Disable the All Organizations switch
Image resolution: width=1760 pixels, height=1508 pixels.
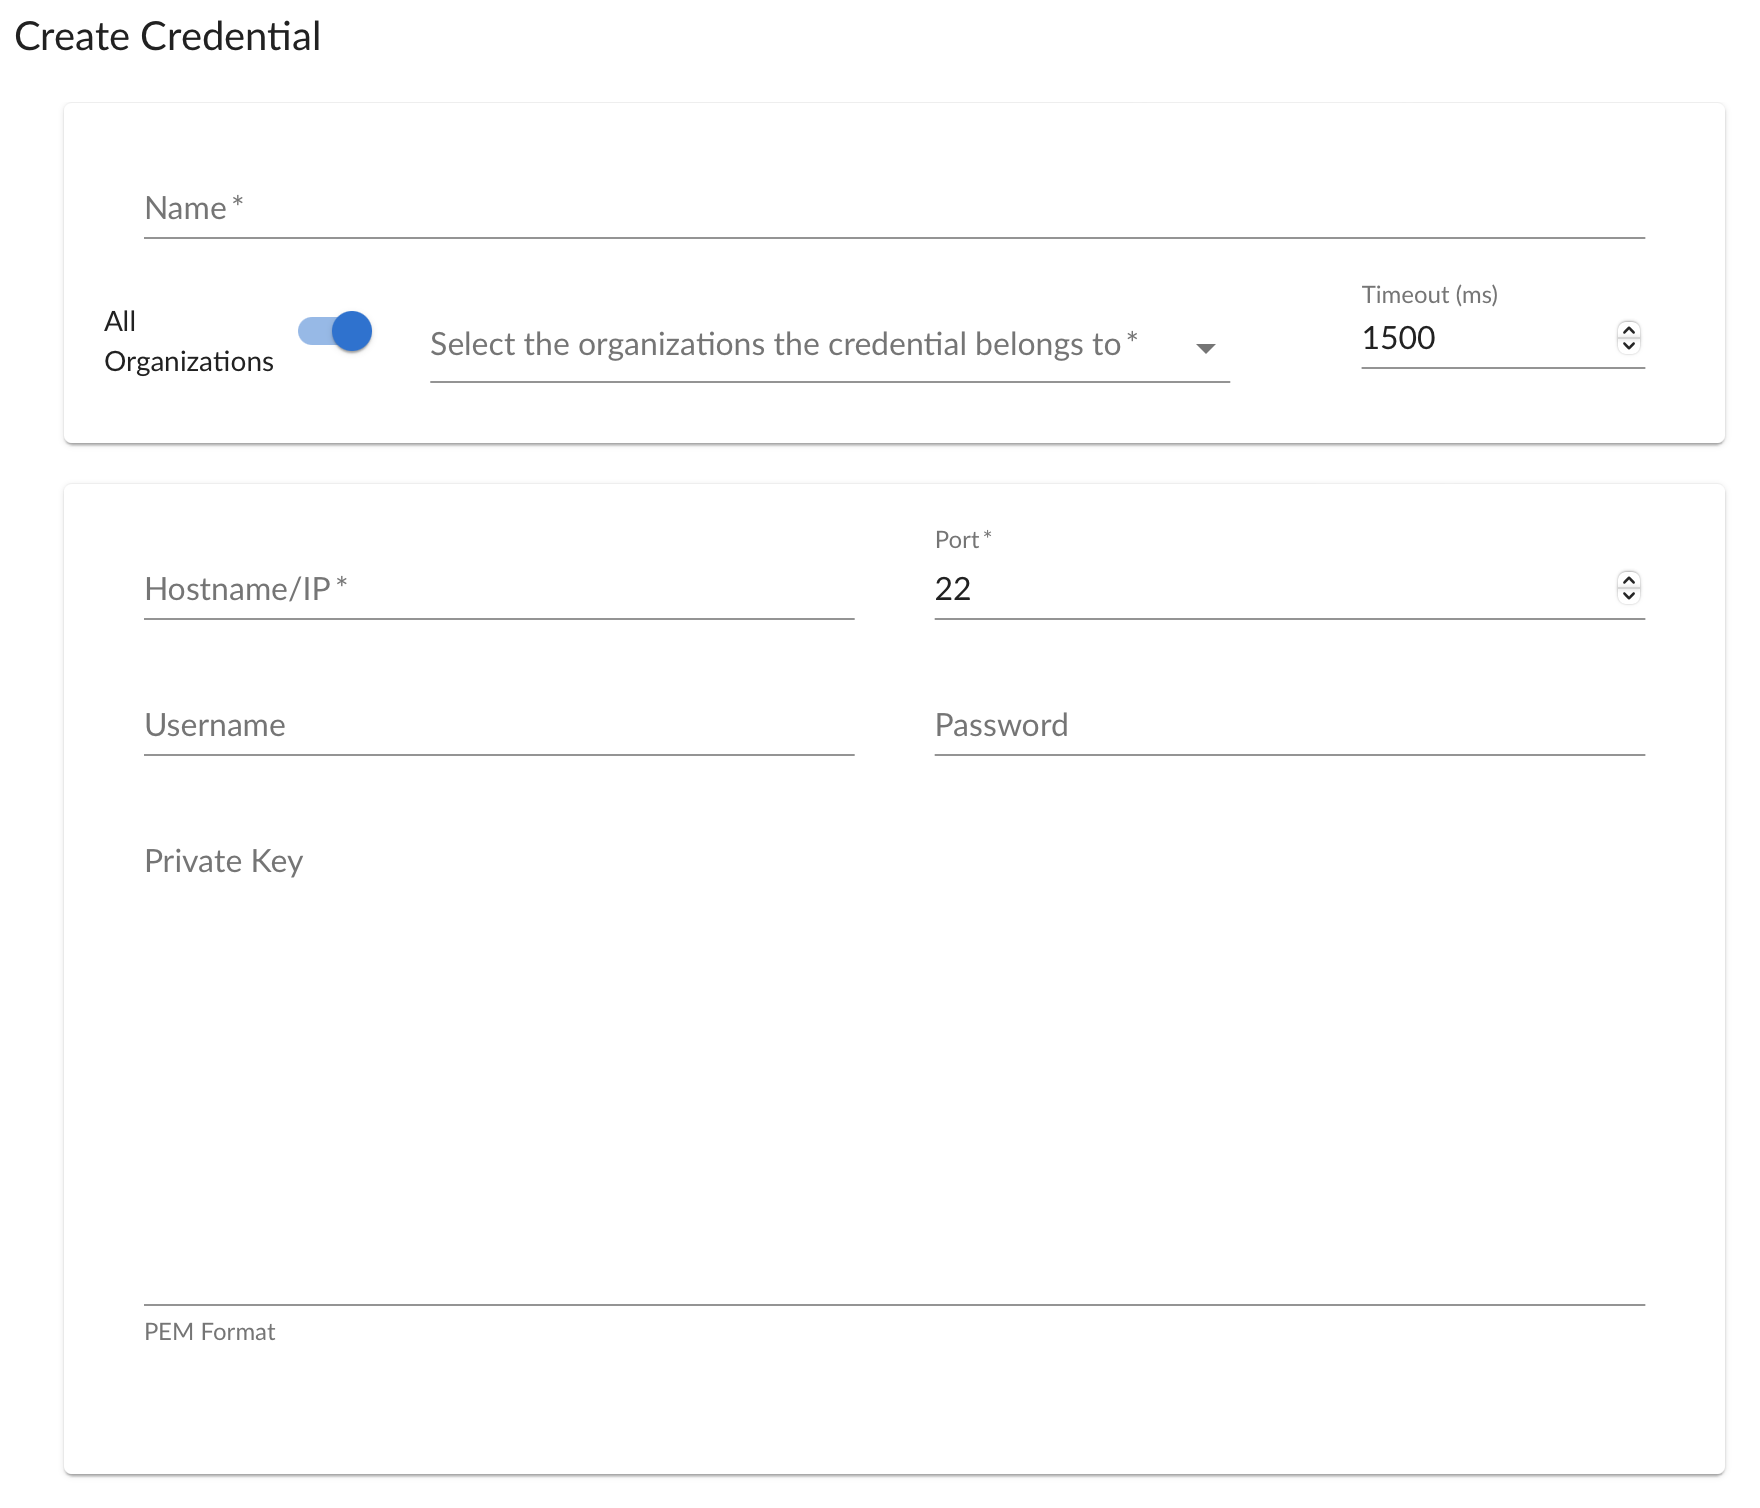point(336,331)
